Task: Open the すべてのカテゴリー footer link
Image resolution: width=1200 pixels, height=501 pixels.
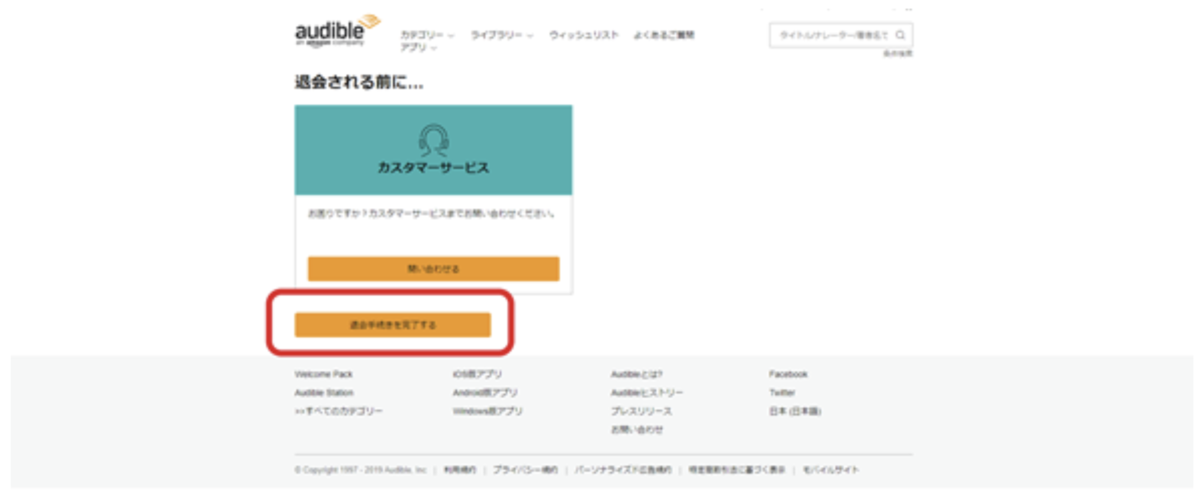Action: (339, 411)
